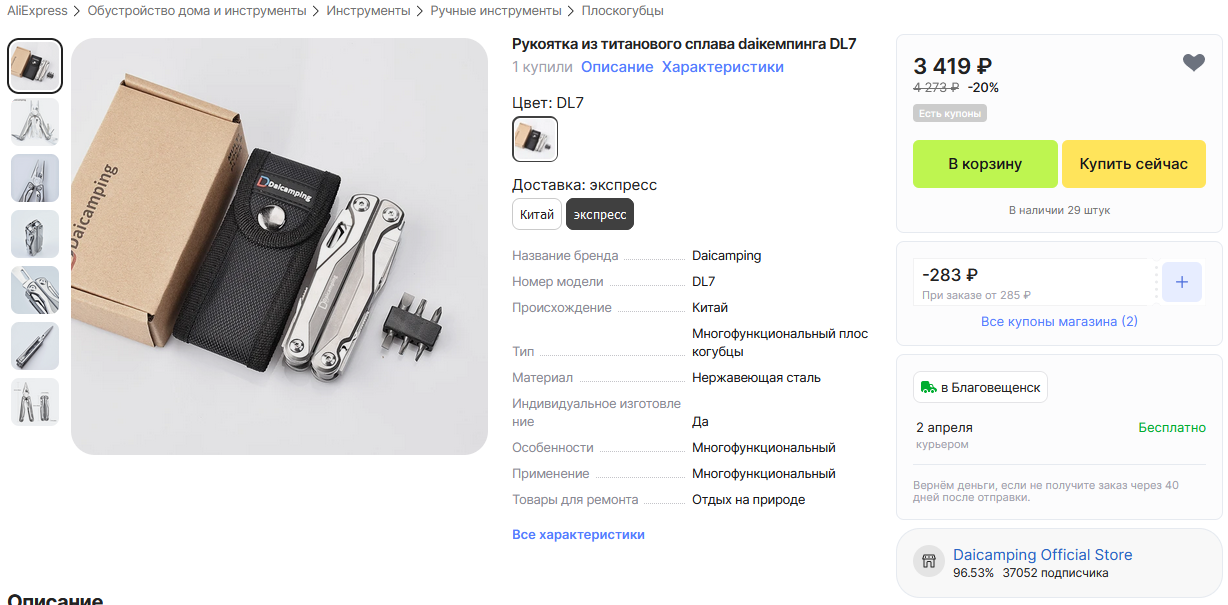The width and height of the screenshot is (1228, 605).
Task: Change delivery city в Благовещенск
Action: pyautogui.click(x=980, y=387)
